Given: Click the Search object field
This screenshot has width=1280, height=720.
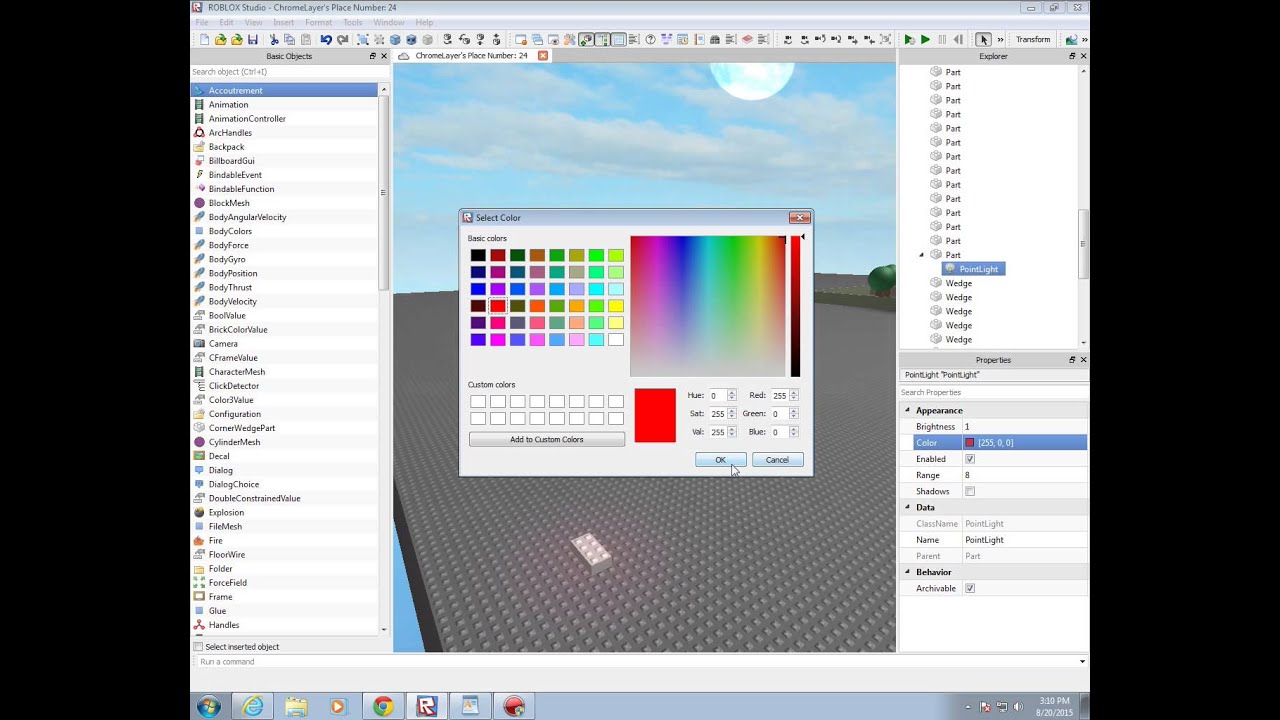Looking at the screenshot, I should [x=289, y=72].
